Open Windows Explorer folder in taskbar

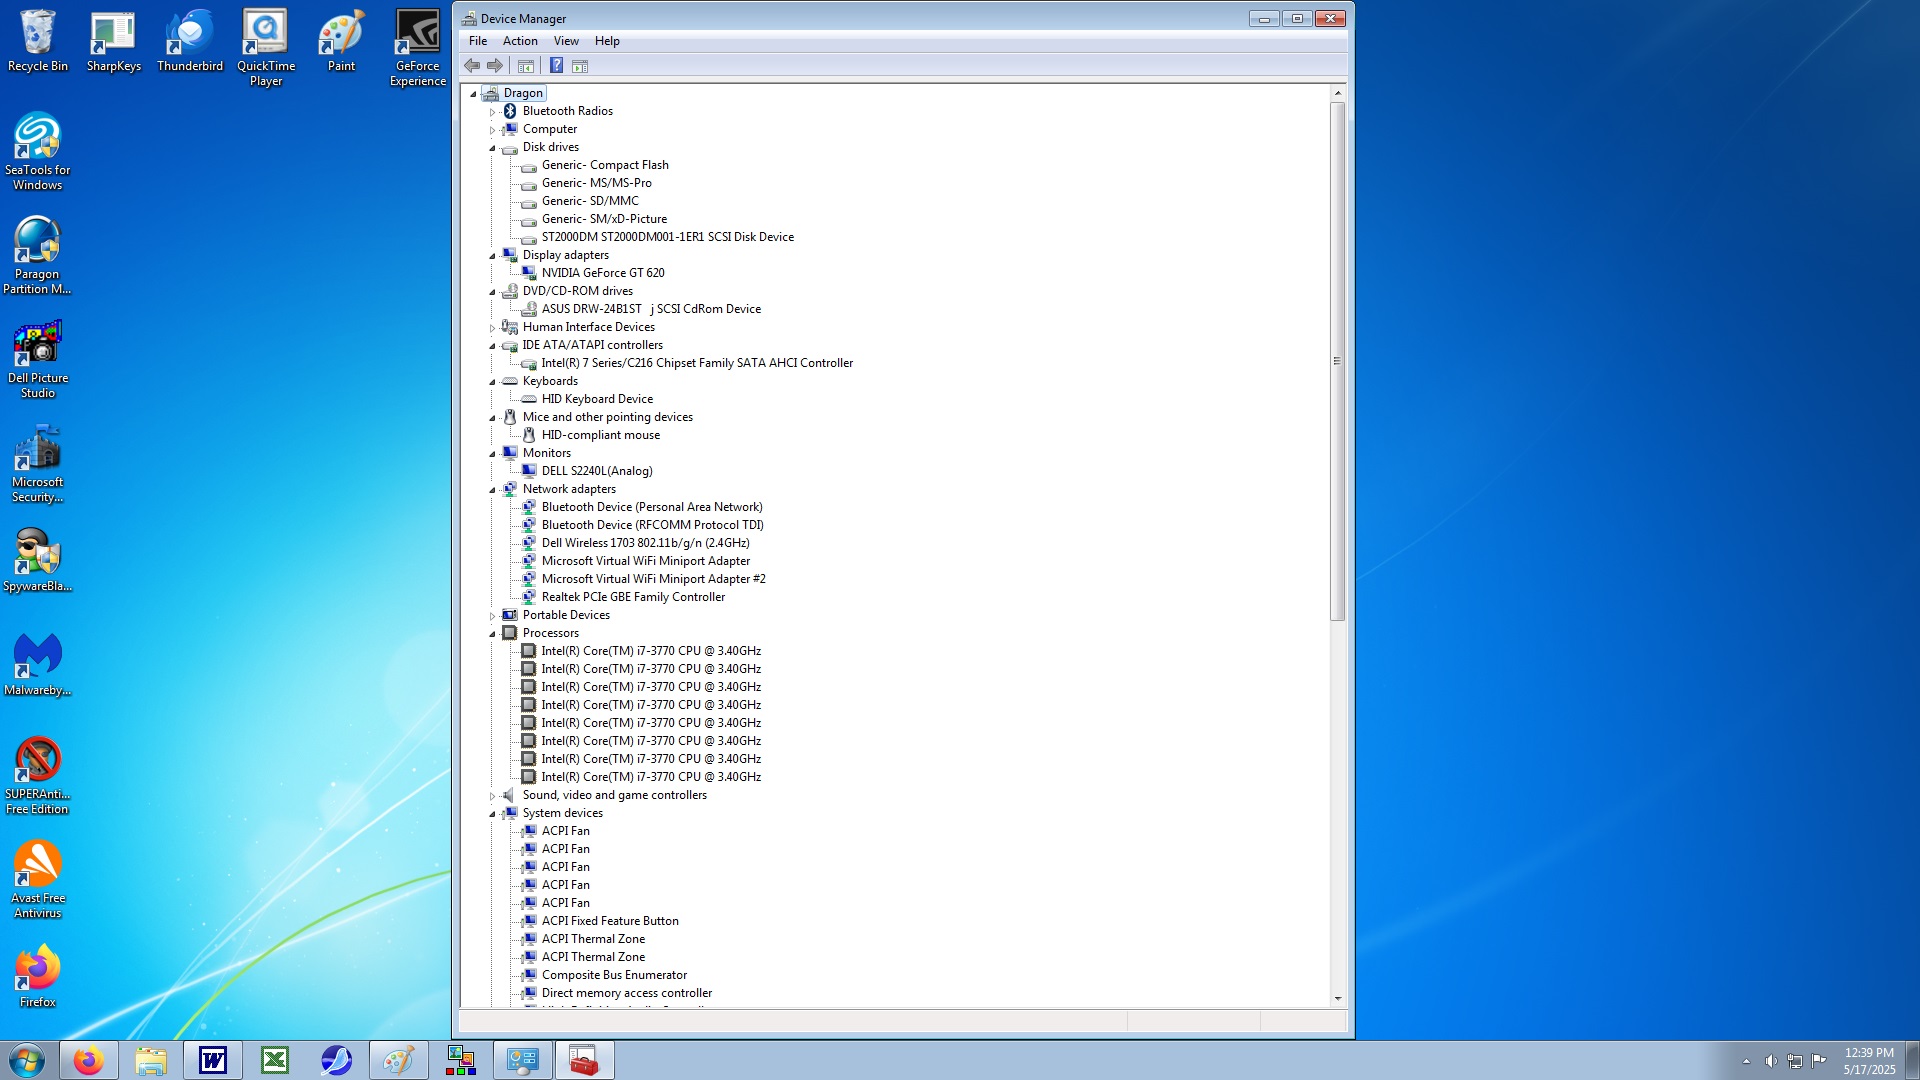(x=151, y=1060)
